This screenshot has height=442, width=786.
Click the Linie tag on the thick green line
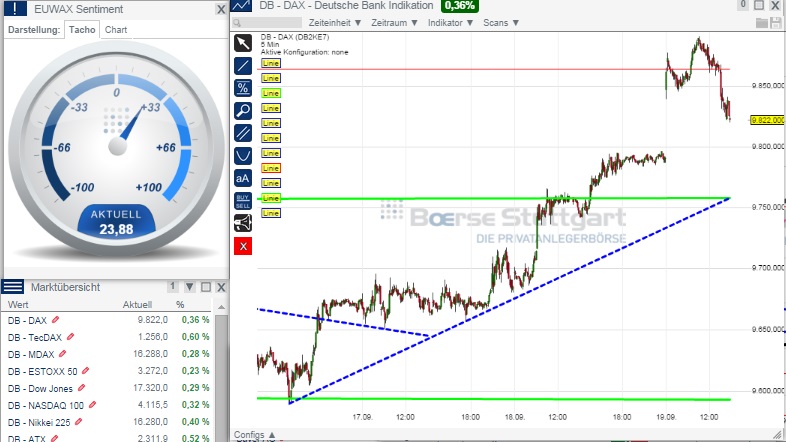pyautogui.click(x=271, y=198)
